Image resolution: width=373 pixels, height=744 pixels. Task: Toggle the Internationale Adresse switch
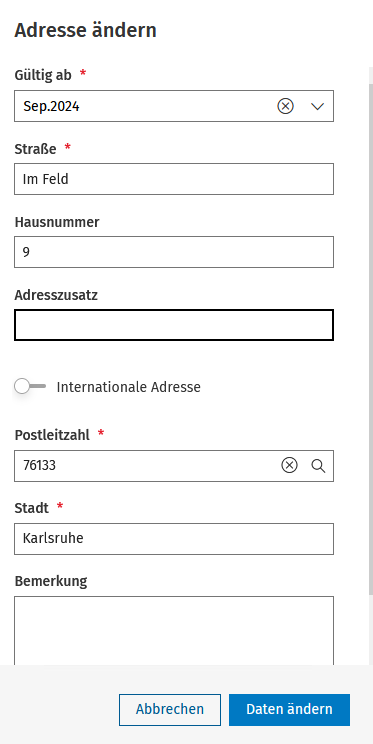30,386
